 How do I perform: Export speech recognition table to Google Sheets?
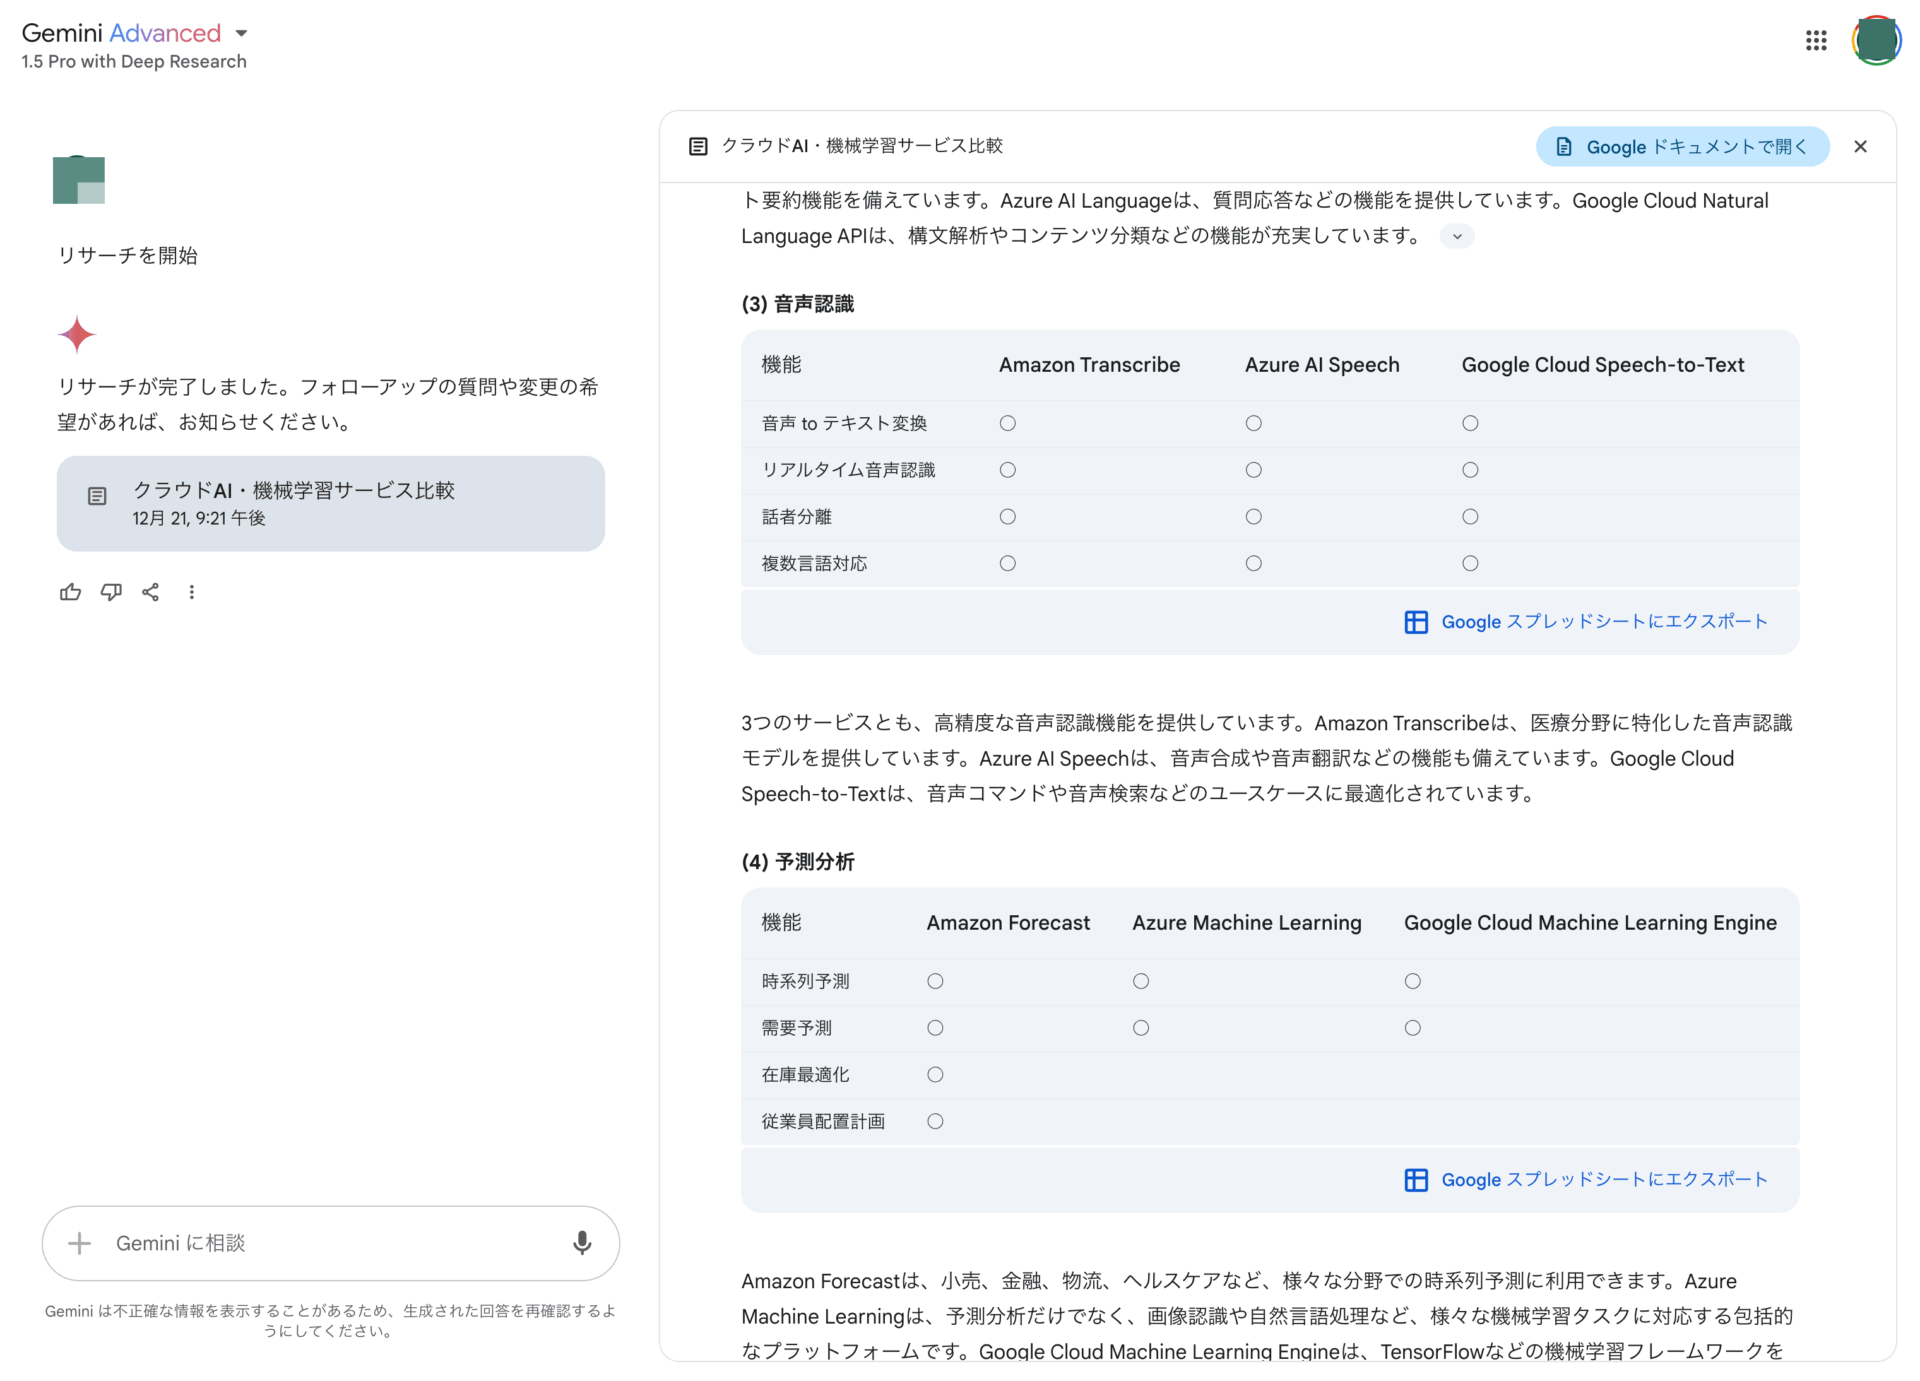click(x=1586, y=622)
